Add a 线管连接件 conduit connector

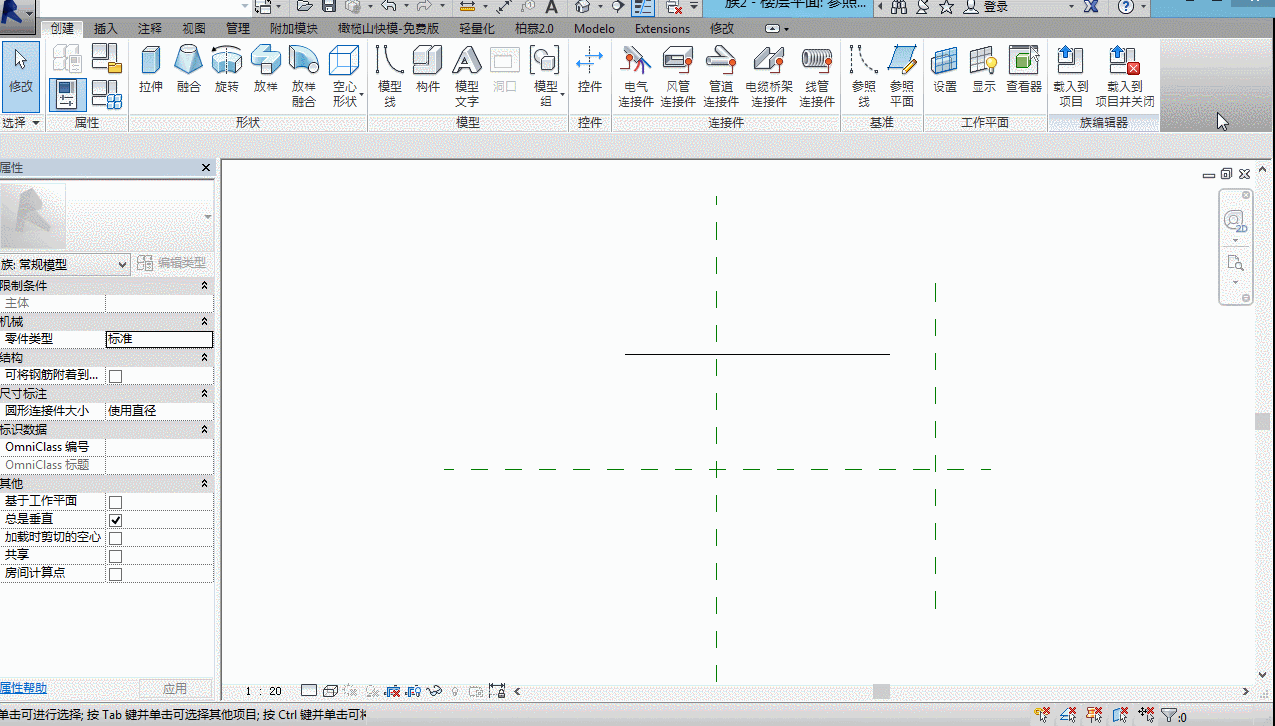[817, 76]
